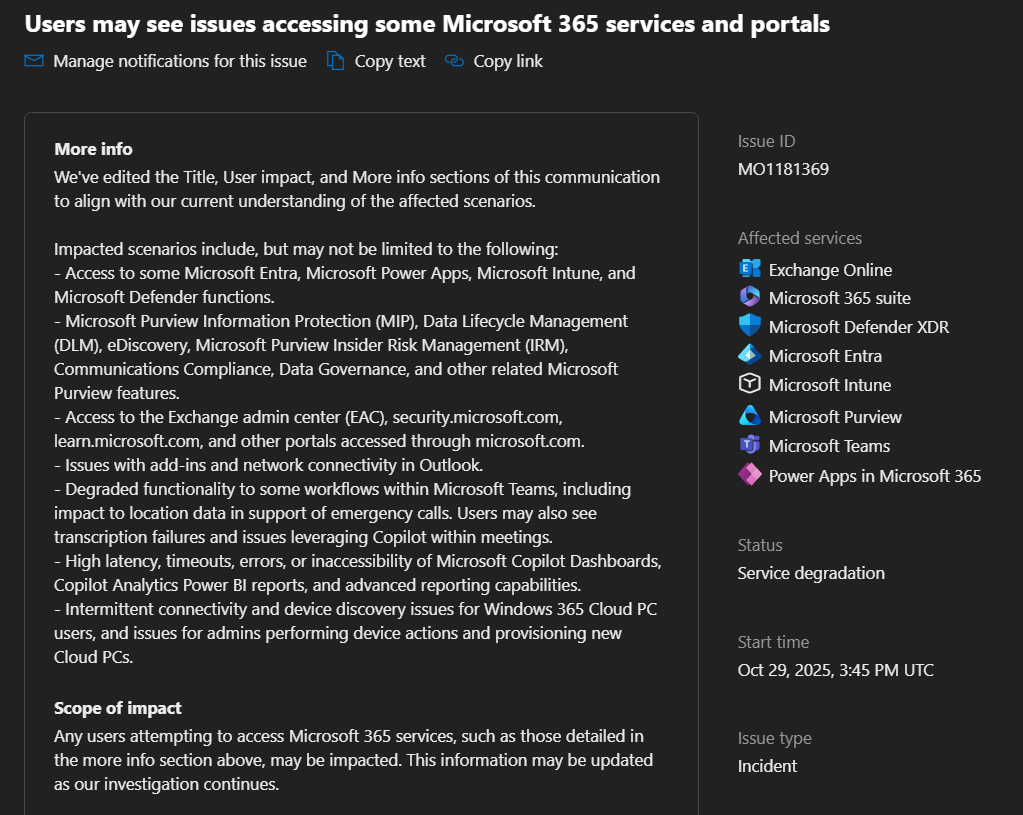The width and height of the screenshot is (1023, 815).
Task: Click the Microsoft Teams icon
Action: pyautogui.click(x=750, y=445)
